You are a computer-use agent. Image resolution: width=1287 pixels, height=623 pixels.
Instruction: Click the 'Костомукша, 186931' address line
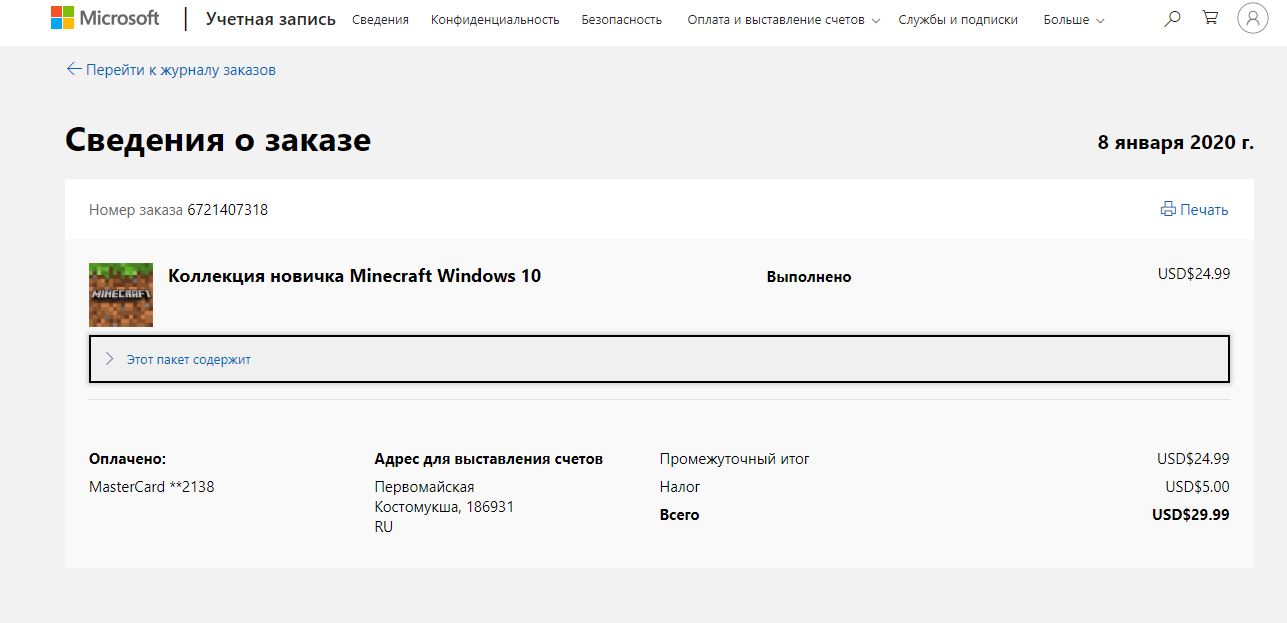(x=444, y=507)
